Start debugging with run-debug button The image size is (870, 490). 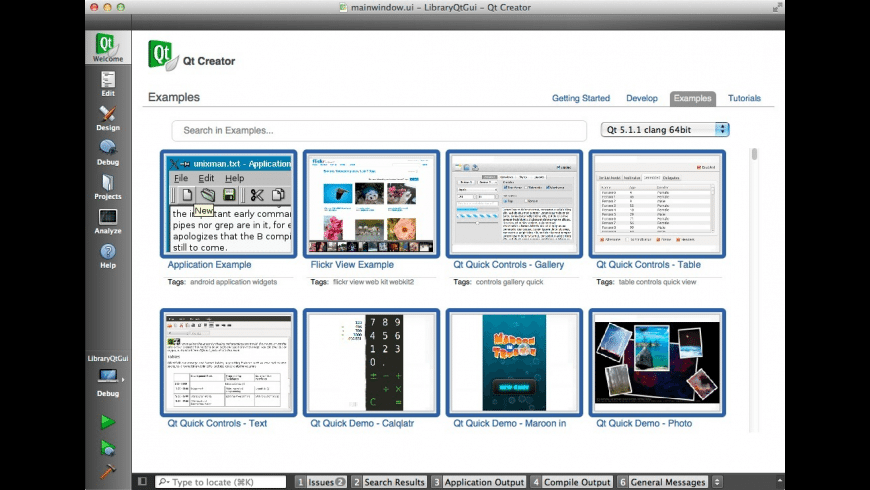pos(108,447)
